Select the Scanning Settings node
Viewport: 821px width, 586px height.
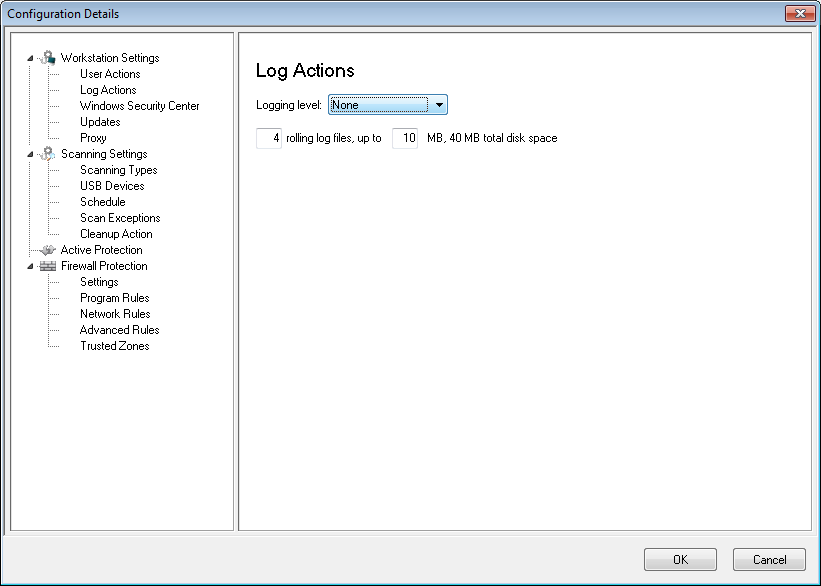[104, 154]
